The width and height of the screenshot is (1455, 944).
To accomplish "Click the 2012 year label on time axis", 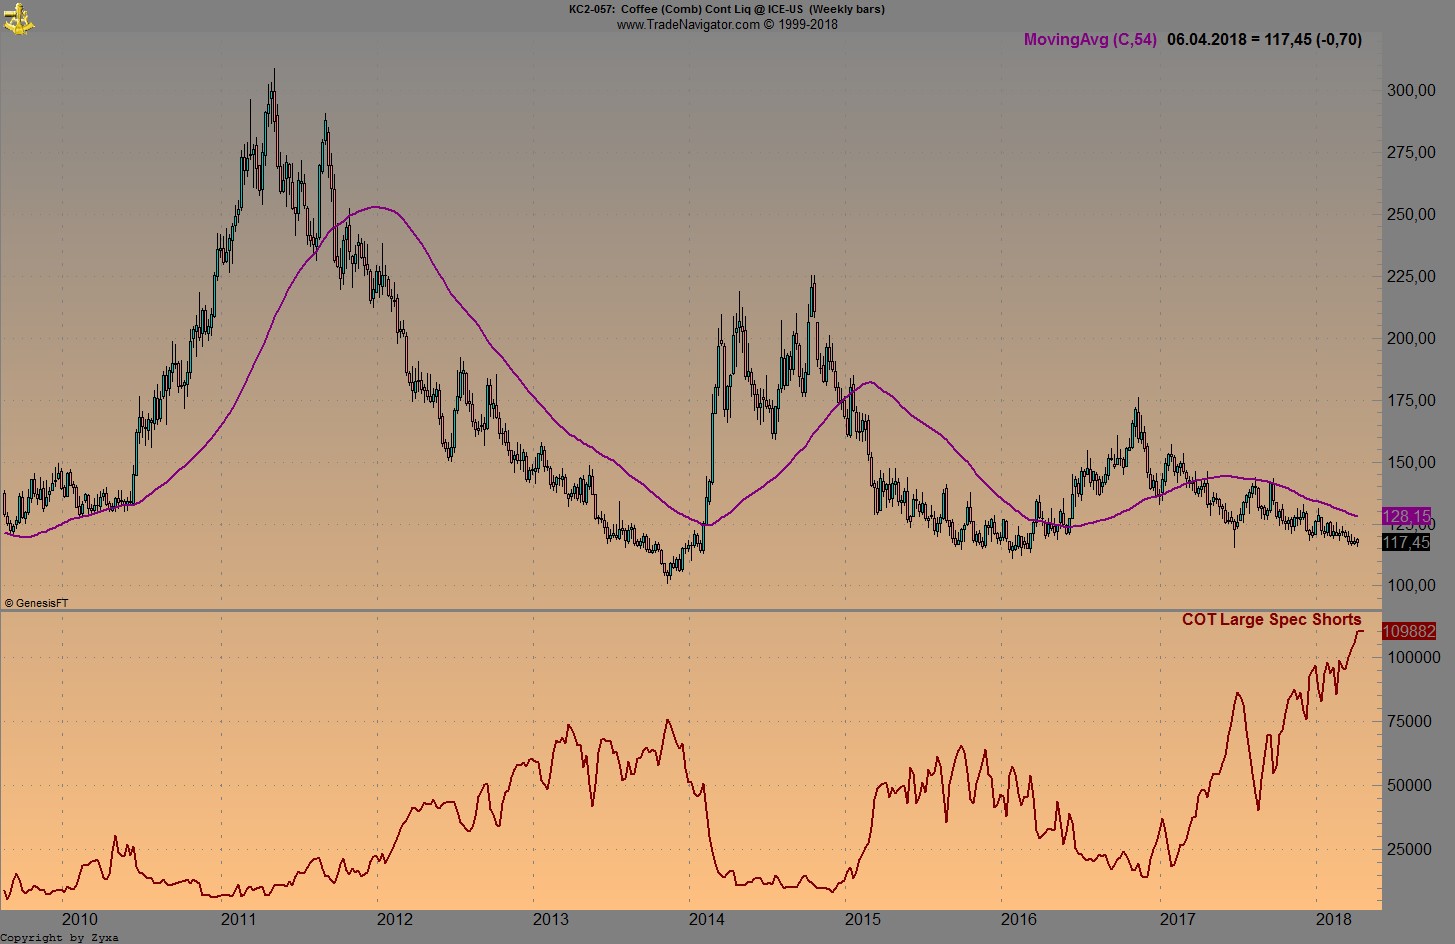I will pos(394,919).
